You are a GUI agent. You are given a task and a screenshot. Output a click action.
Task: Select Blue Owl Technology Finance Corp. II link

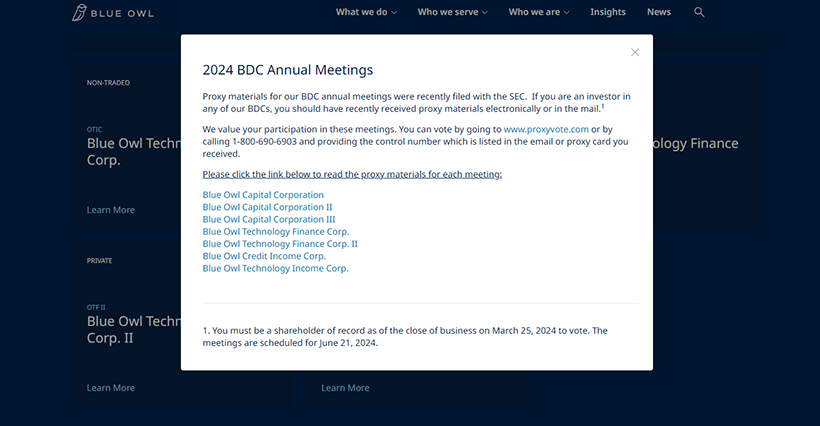point(280,243)
